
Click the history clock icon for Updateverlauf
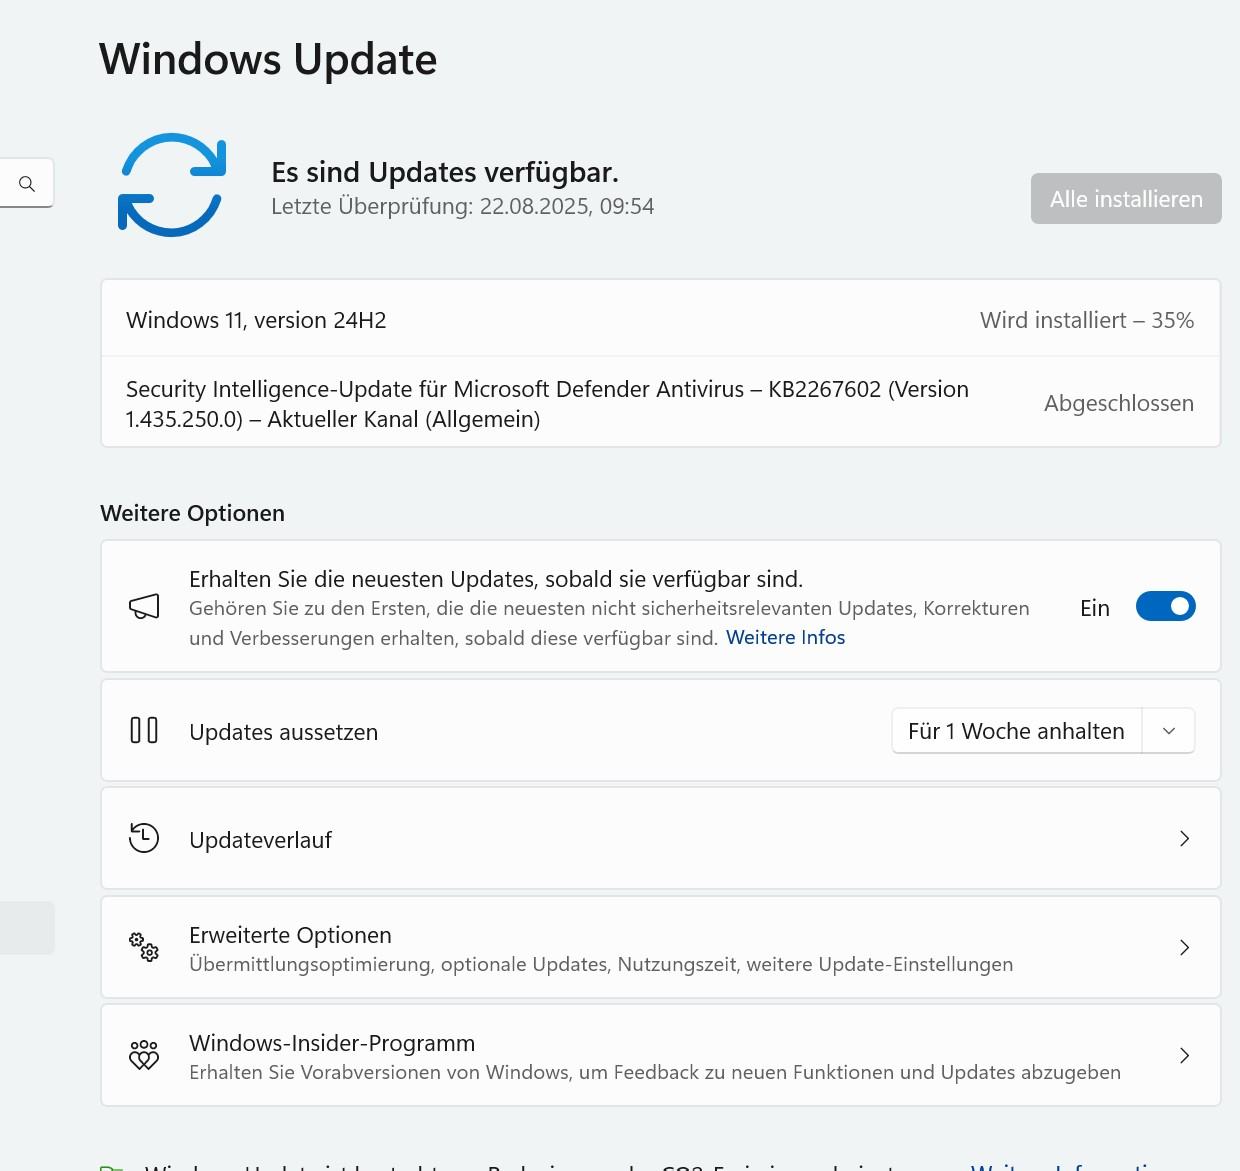tap(144, 838)
